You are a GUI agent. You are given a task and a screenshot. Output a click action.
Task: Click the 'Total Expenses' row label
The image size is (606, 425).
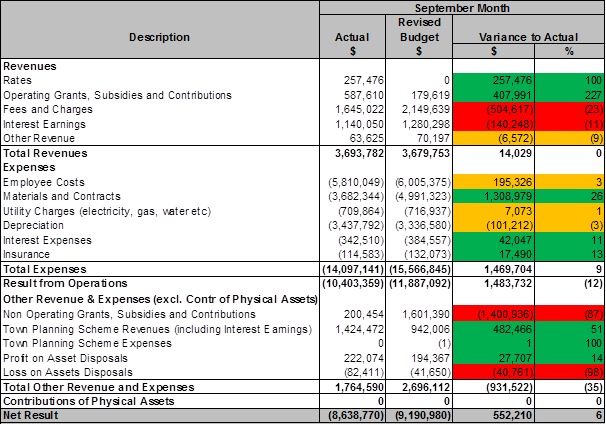46,270
